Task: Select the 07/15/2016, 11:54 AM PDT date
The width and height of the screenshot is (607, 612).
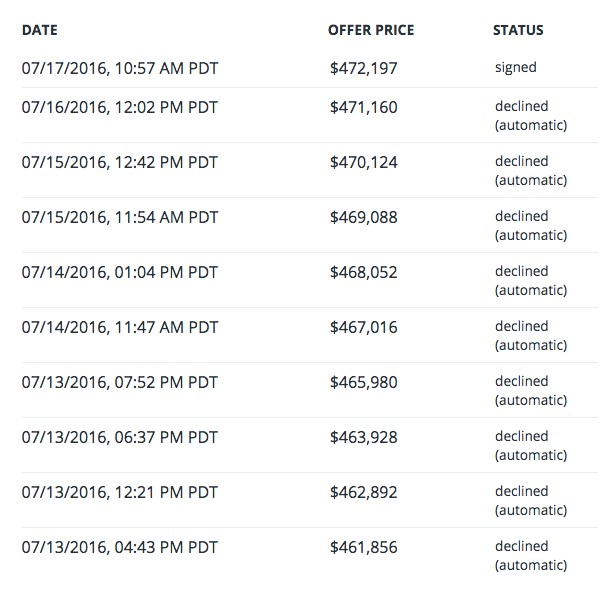Action: [119, 216]
